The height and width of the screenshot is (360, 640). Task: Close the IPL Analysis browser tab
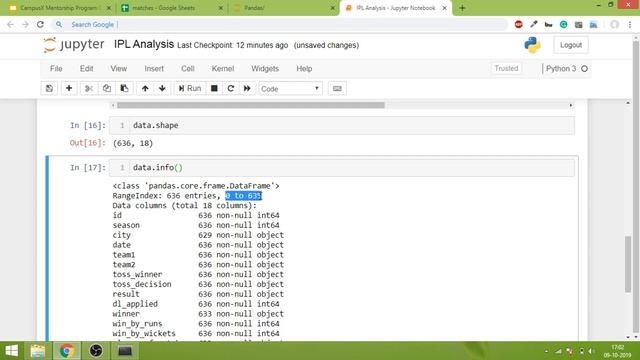444,8
